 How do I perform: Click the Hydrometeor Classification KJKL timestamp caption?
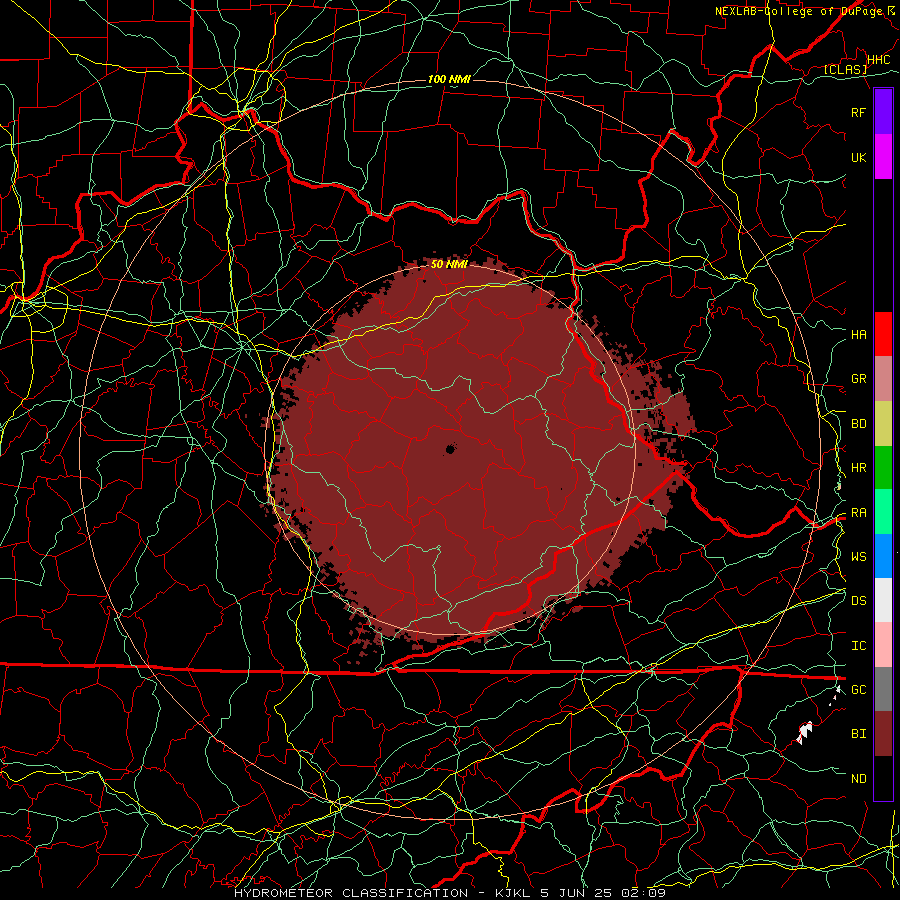(450, 893)
